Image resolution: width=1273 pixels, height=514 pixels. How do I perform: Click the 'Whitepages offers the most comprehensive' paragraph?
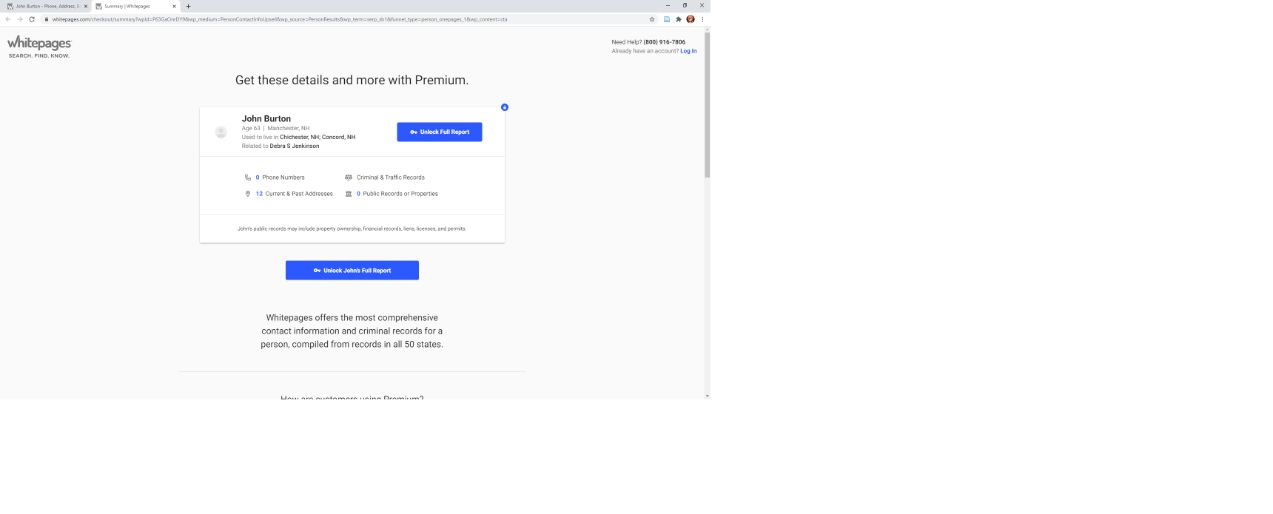(352, 331)
